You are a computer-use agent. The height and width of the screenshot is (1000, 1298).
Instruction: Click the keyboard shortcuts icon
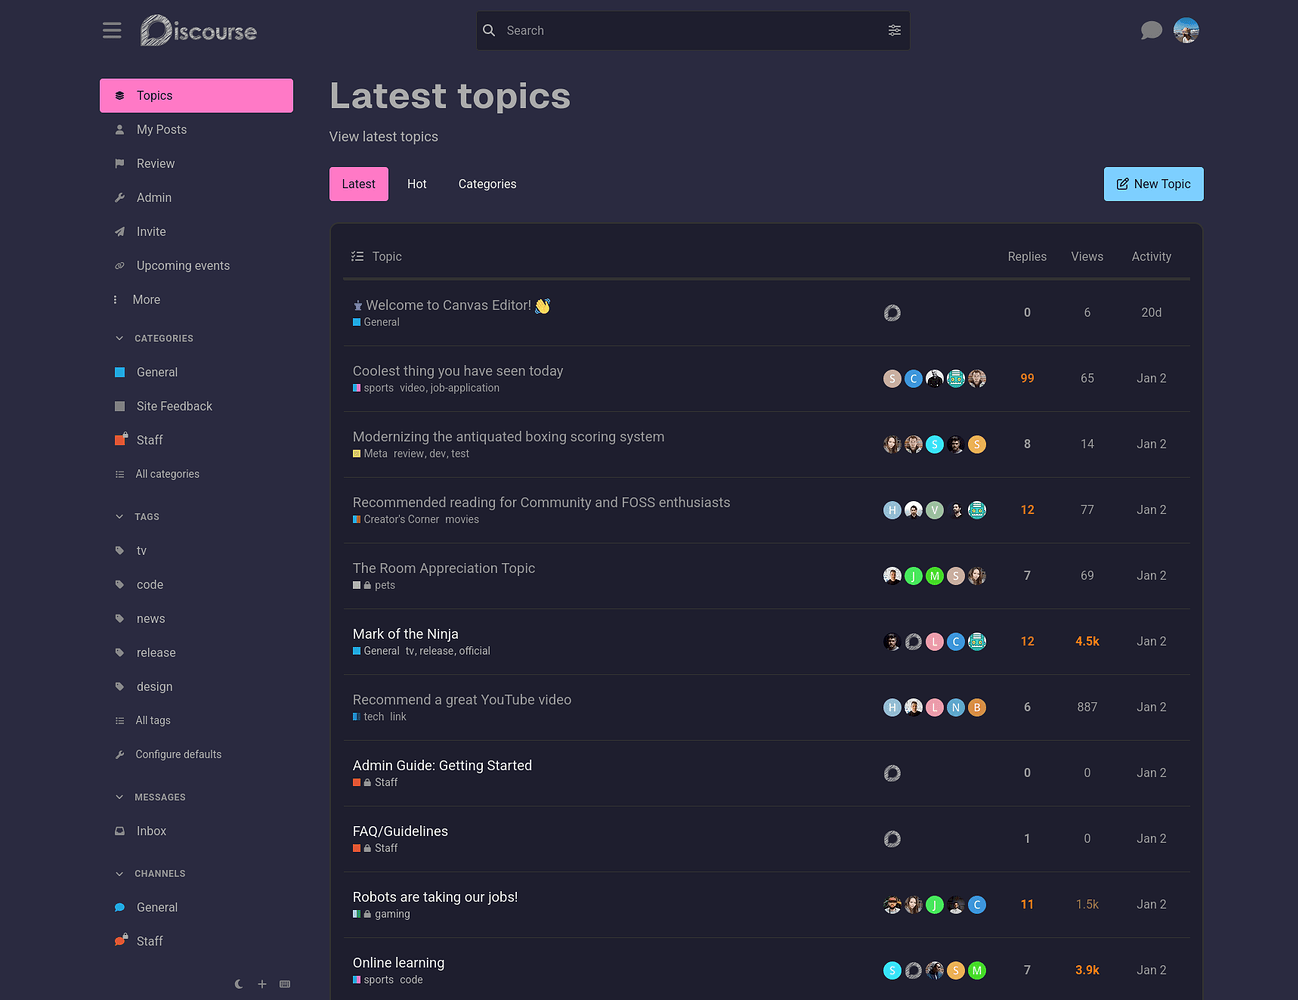coord(285,984)
